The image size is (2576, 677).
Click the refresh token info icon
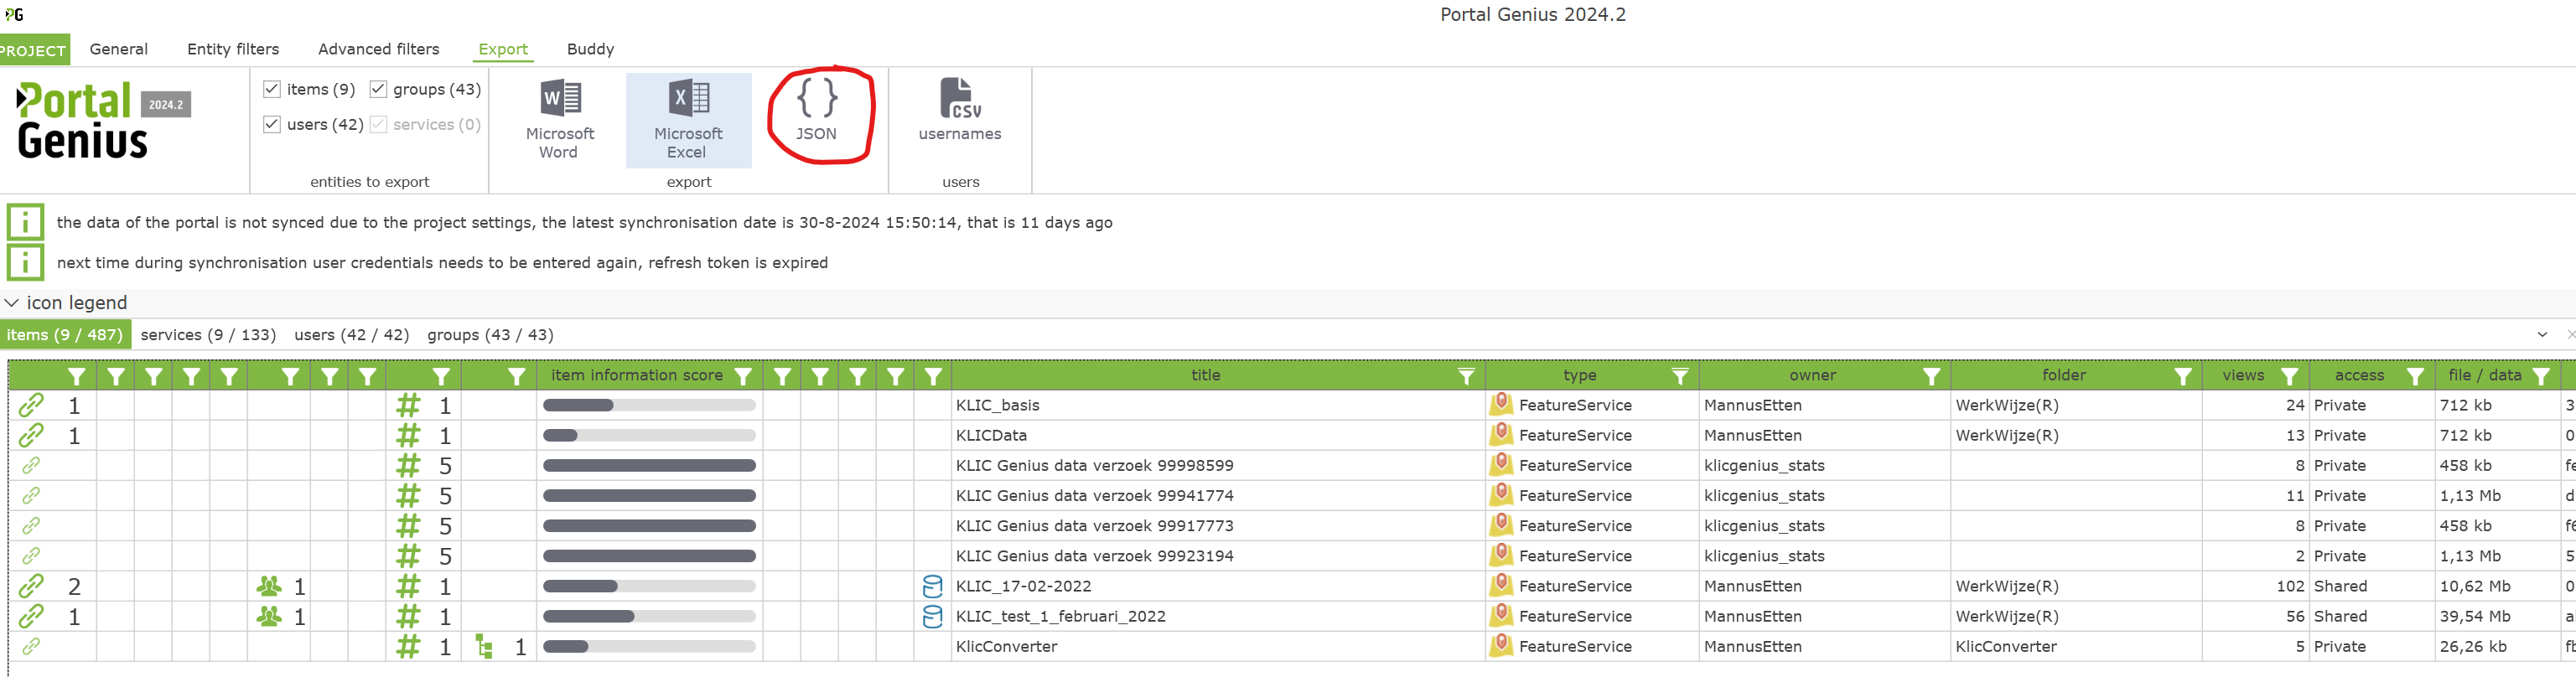pyautogui.click(x=25, y=262)
